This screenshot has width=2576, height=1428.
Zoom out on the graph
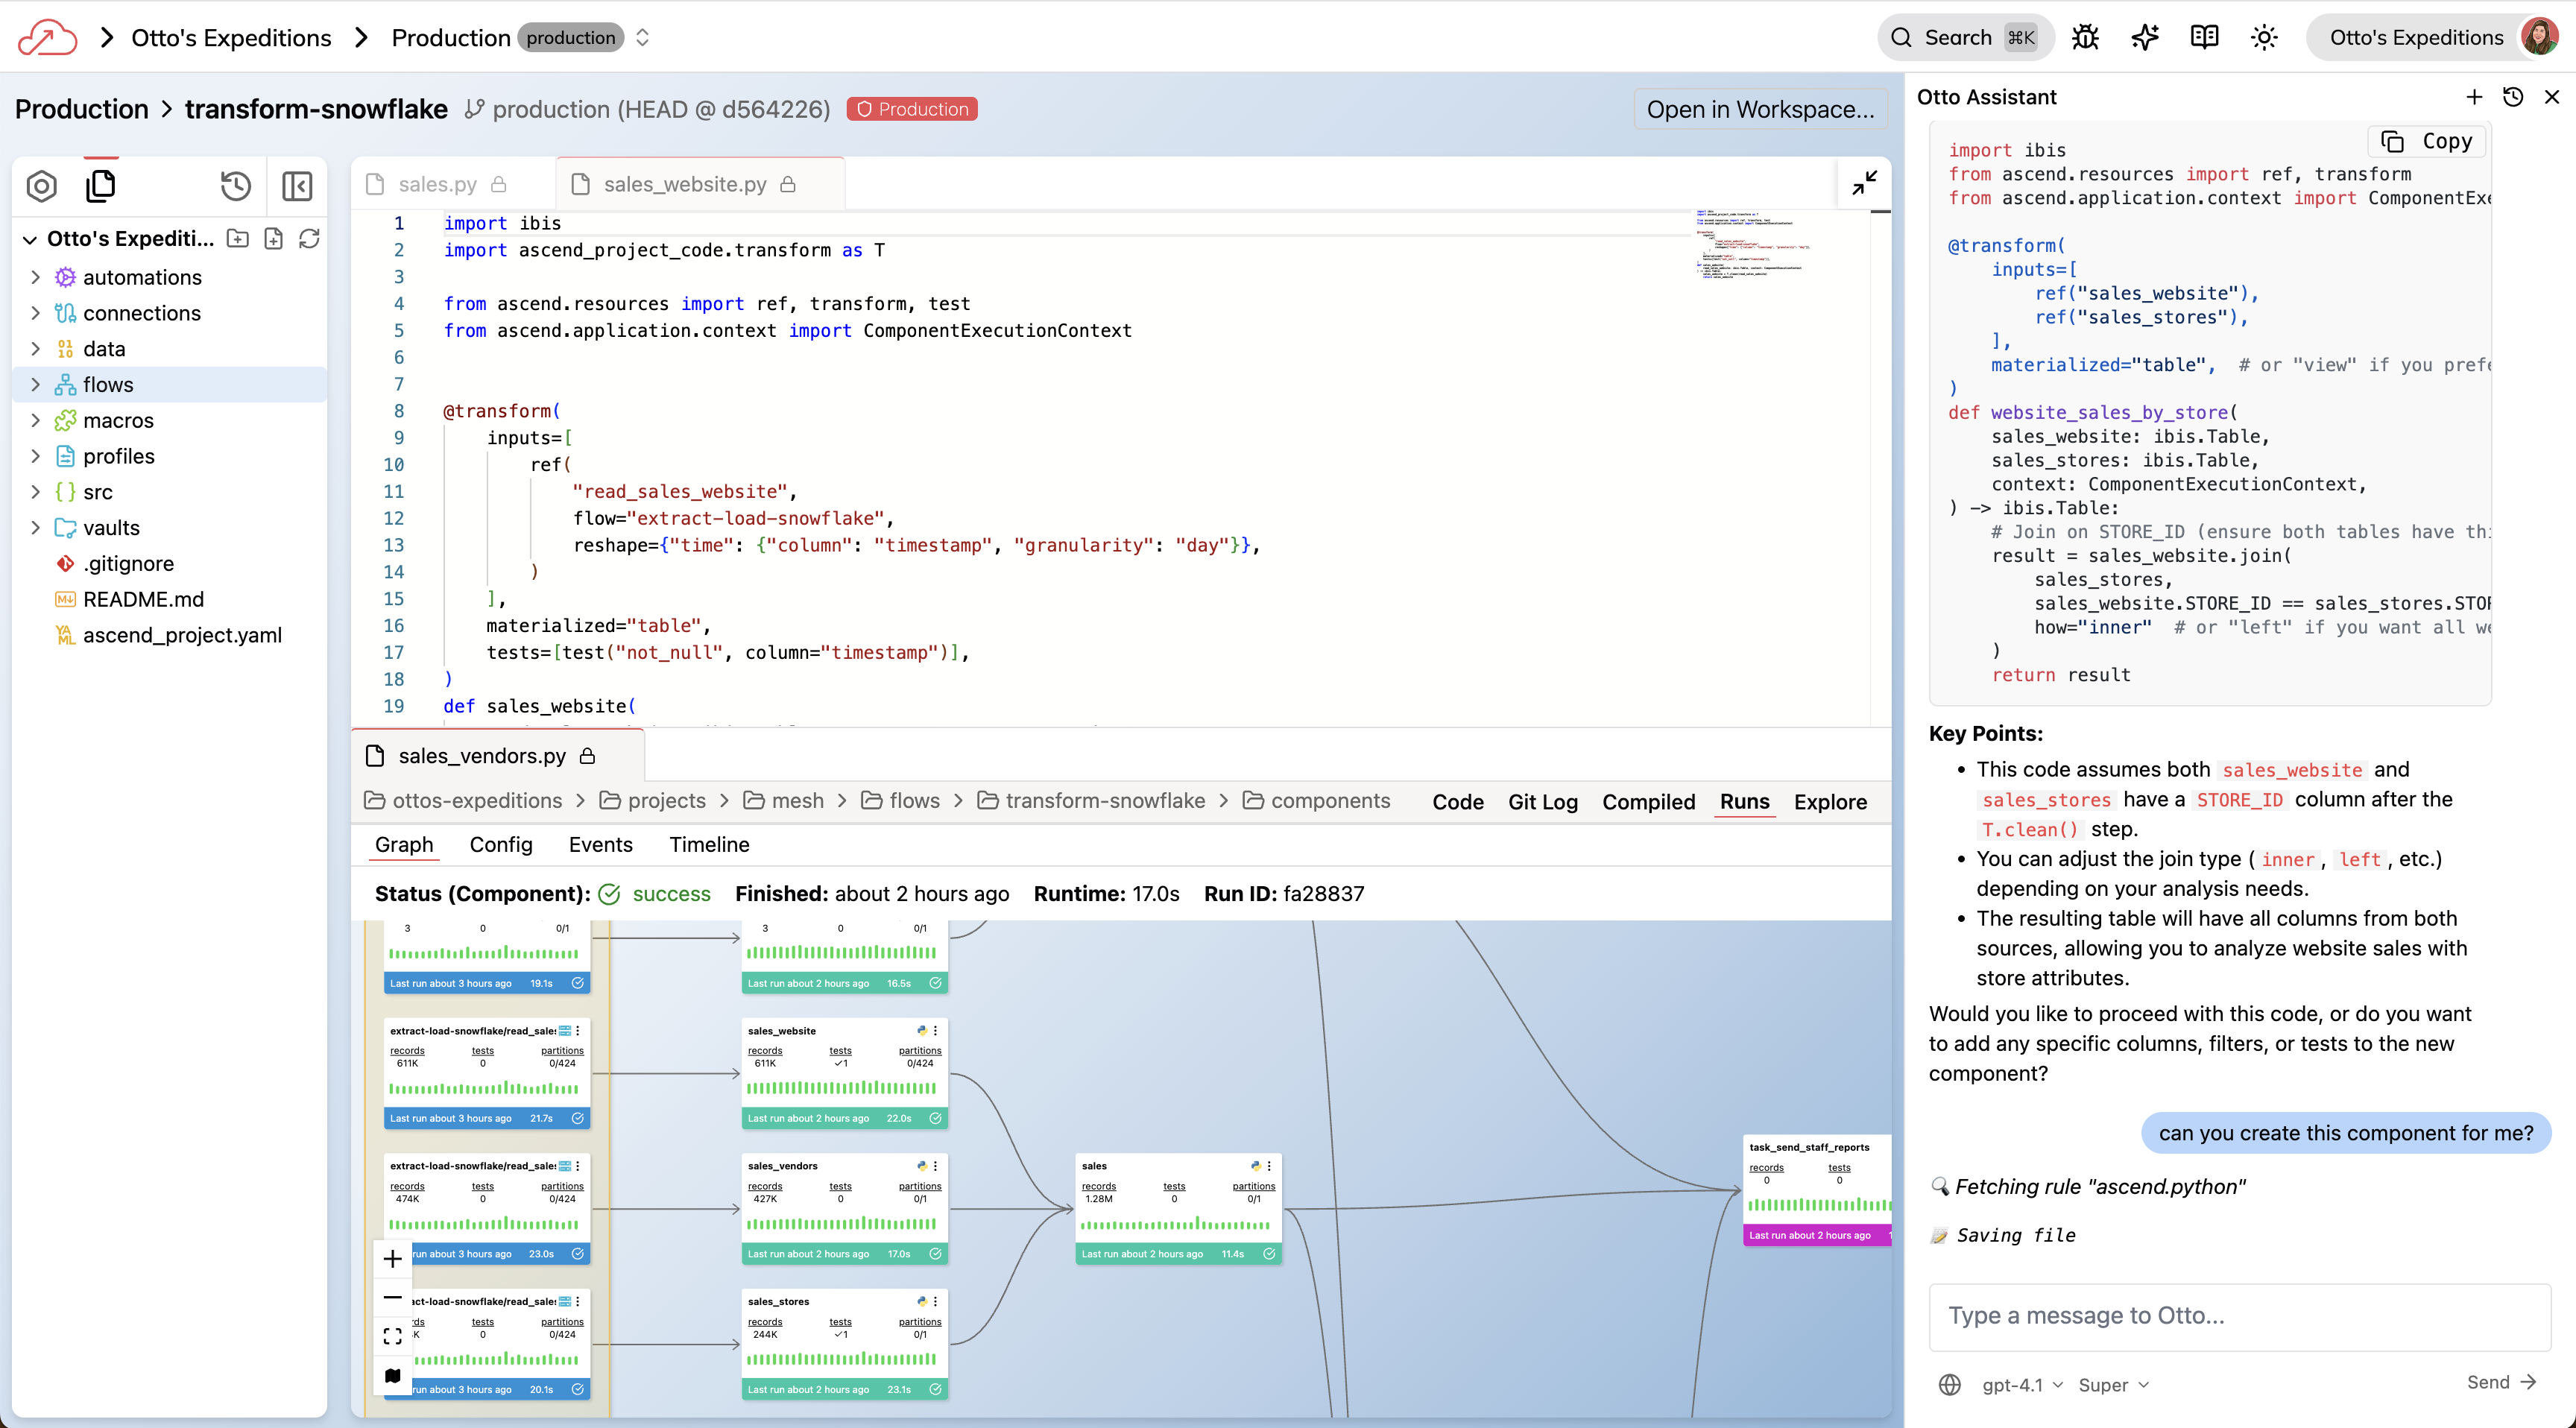392,1298
